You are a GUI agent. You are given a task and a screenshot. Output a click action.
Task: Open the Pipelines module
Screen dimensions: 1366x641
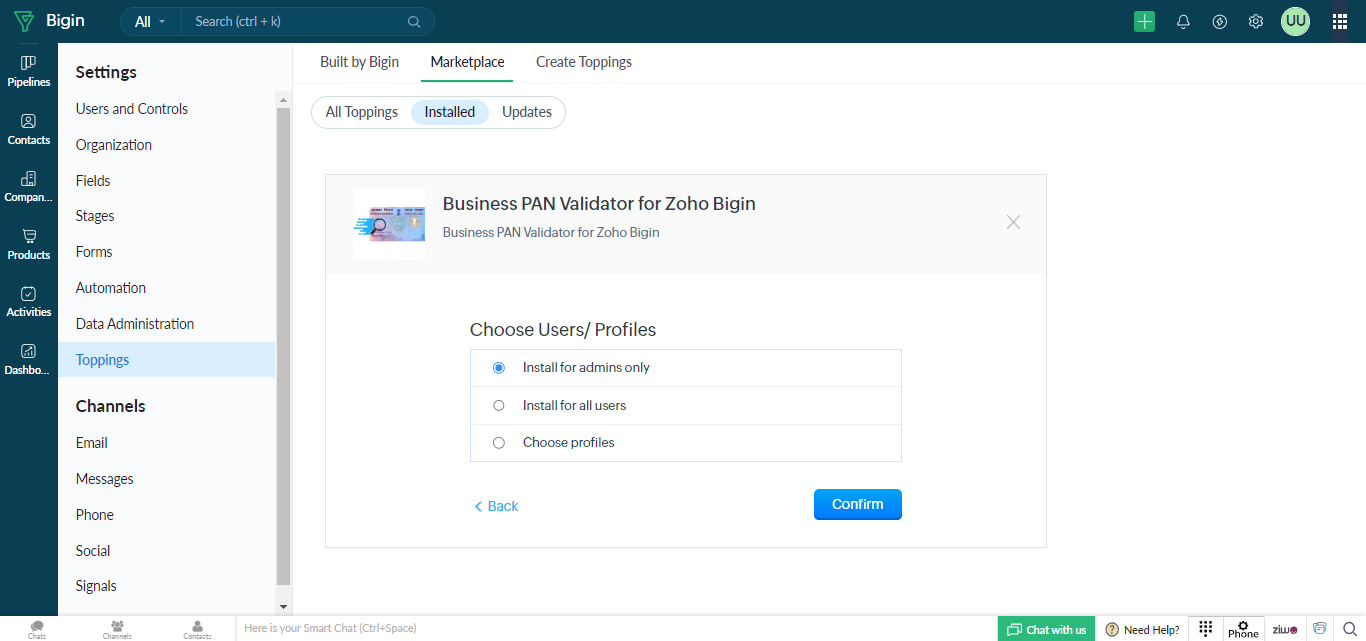(x=29, y=71)
